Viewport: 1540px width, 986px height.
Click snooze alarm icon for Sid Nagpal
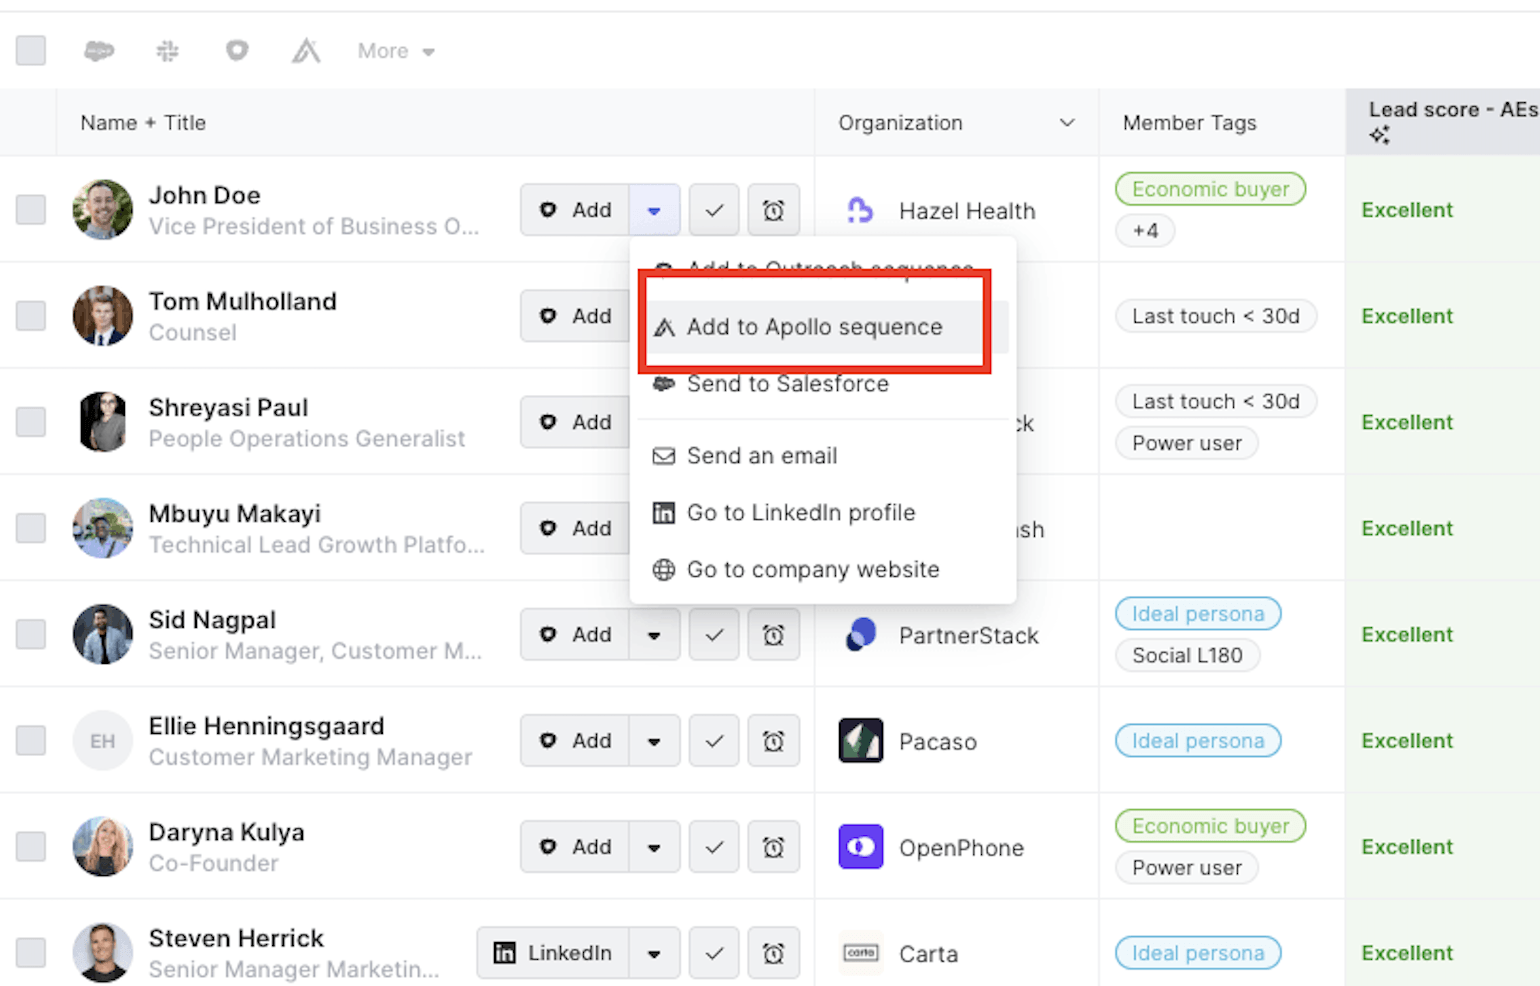[x=774, y=635]
